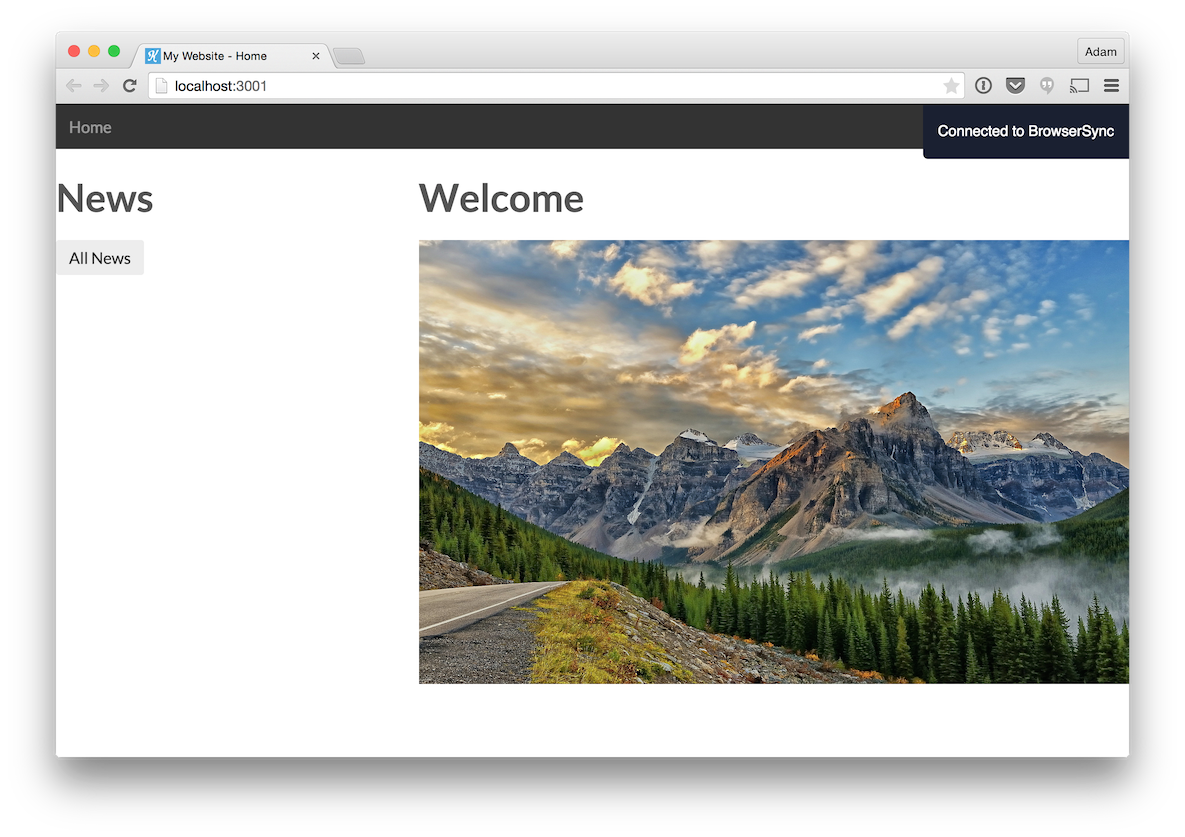Click the Connected to BrowserSync notification
The width and height of the screenshot is (1185, 837).
click(1025, 131)
